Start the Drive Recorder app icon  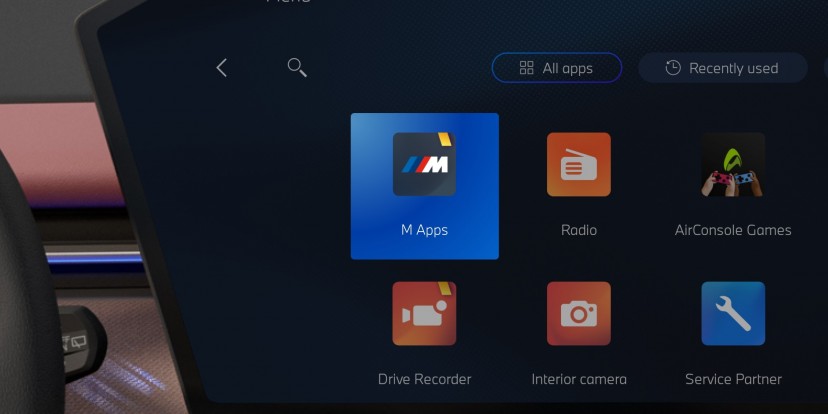point(424,313)
